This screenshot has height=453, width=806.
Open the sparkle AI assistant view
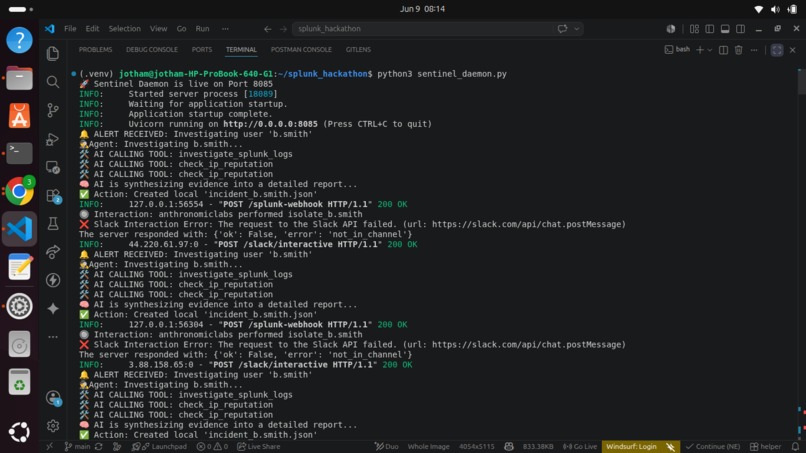[52, 309]
